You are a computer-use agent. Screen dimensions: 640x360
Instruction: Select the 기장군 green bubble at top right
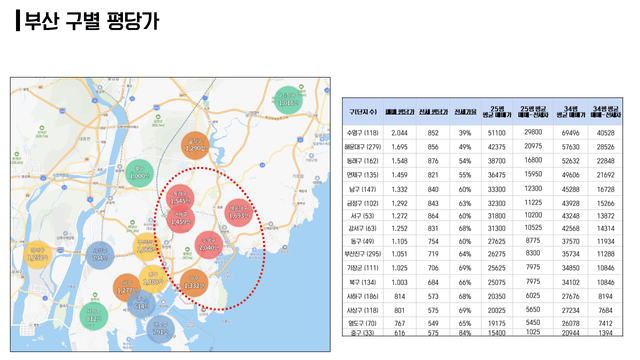pos(289,100)
